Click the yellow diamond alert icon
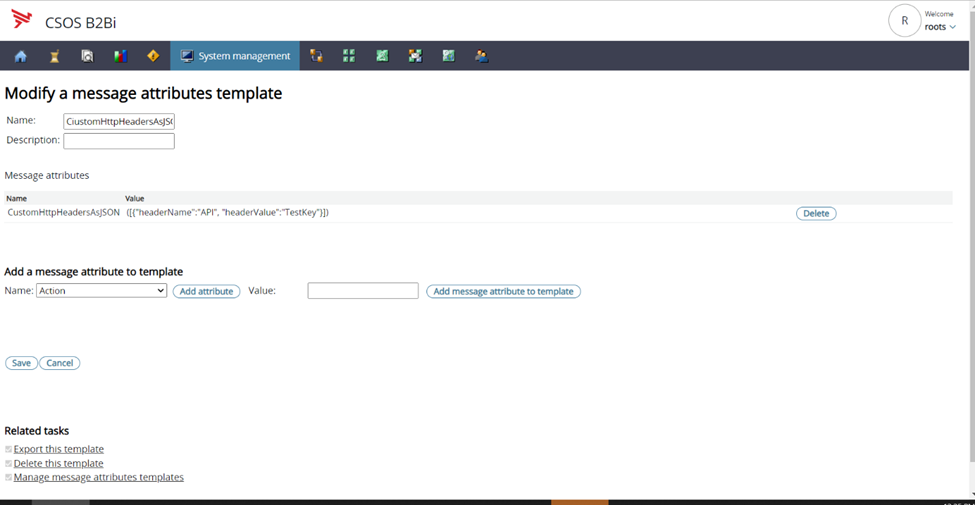Screen dimensions: 975x505 tap(153, 56)
